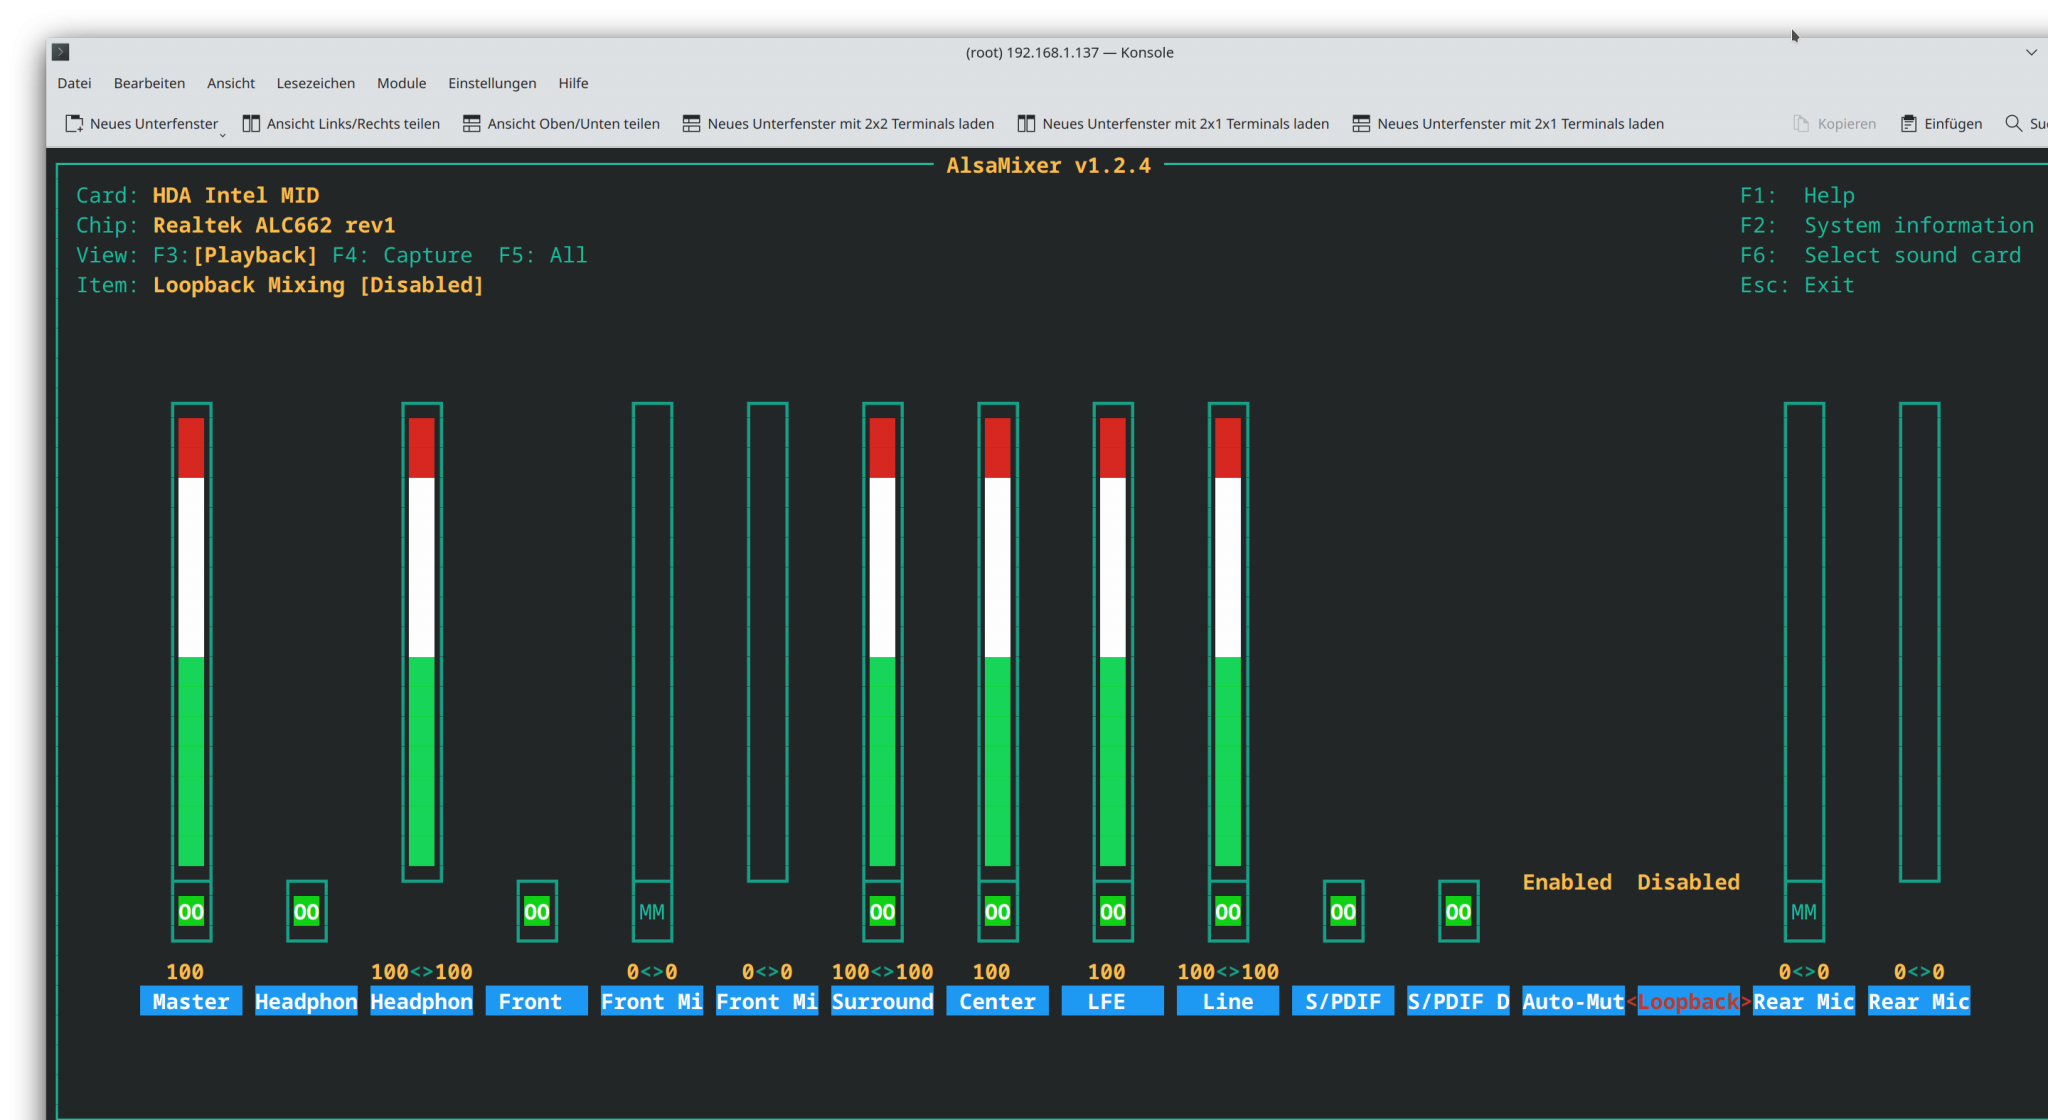This screenshot has width=2048, height=1120.
Task: Click the Line volume bar
Action: [1228, 642]
